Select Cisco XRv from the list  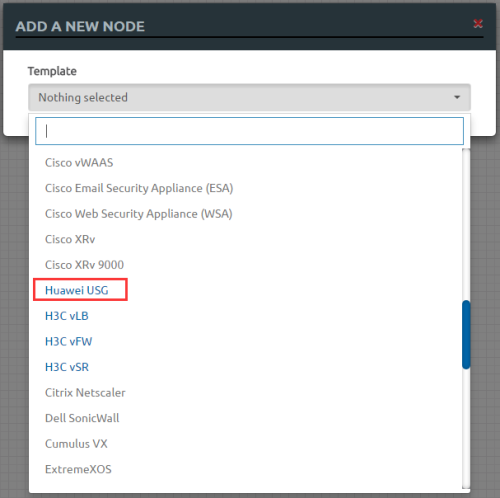pos(70,239)
